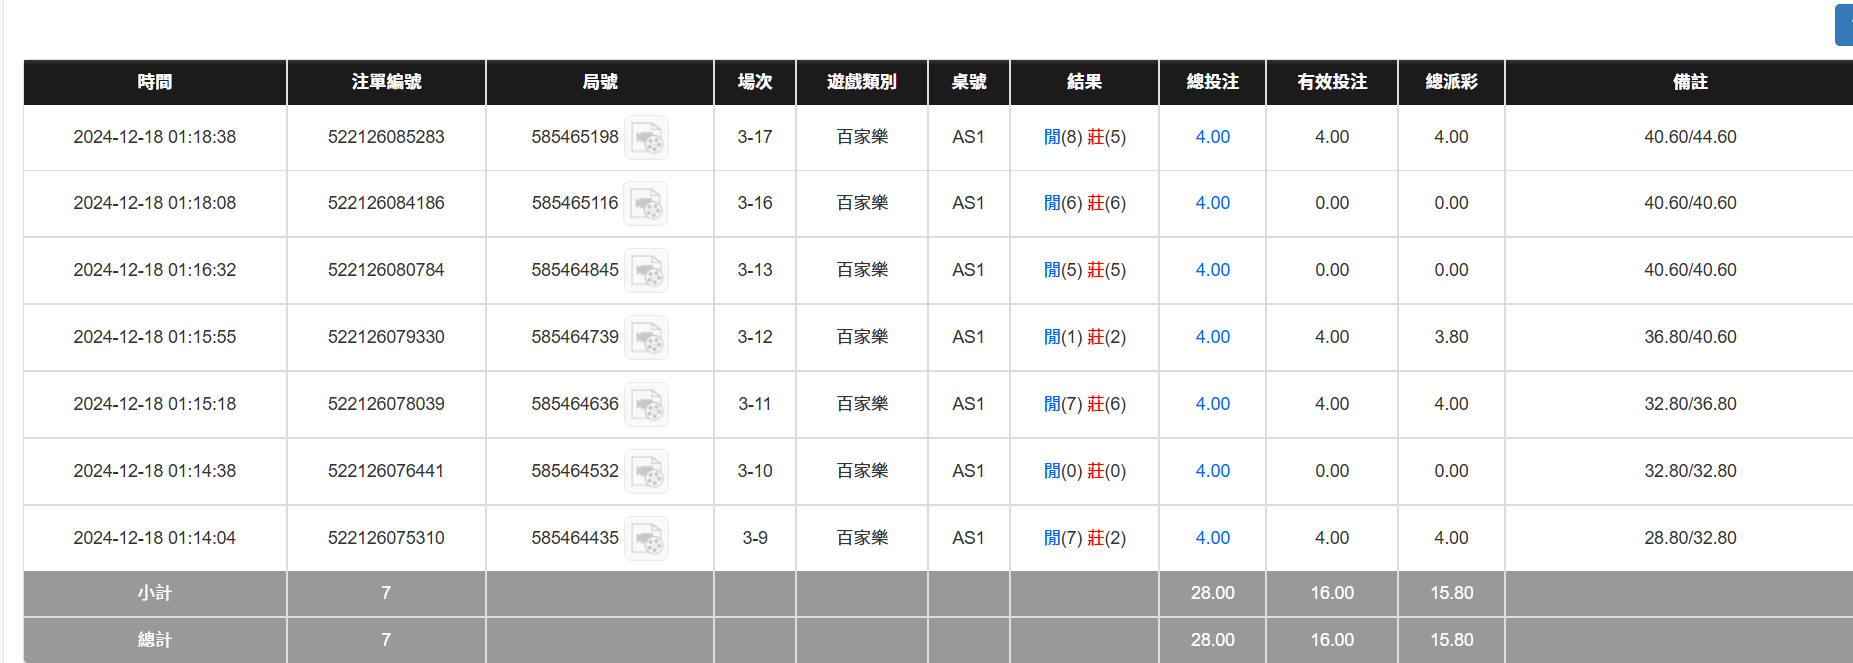Screen dimensions: 1853x663
Task: Click the replay icon for round 585464636
Action: point(646,405)
